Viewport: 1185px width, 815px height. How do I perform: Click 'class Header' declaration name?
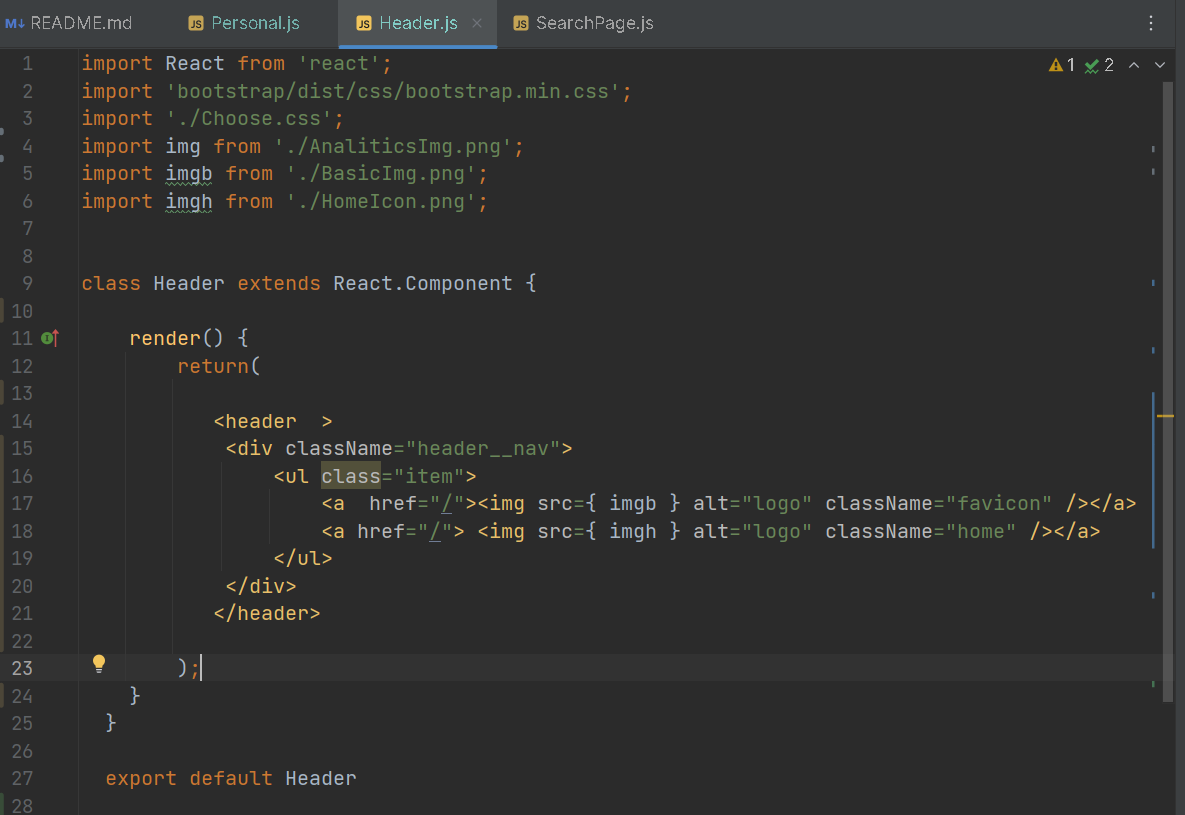point(189,284)
